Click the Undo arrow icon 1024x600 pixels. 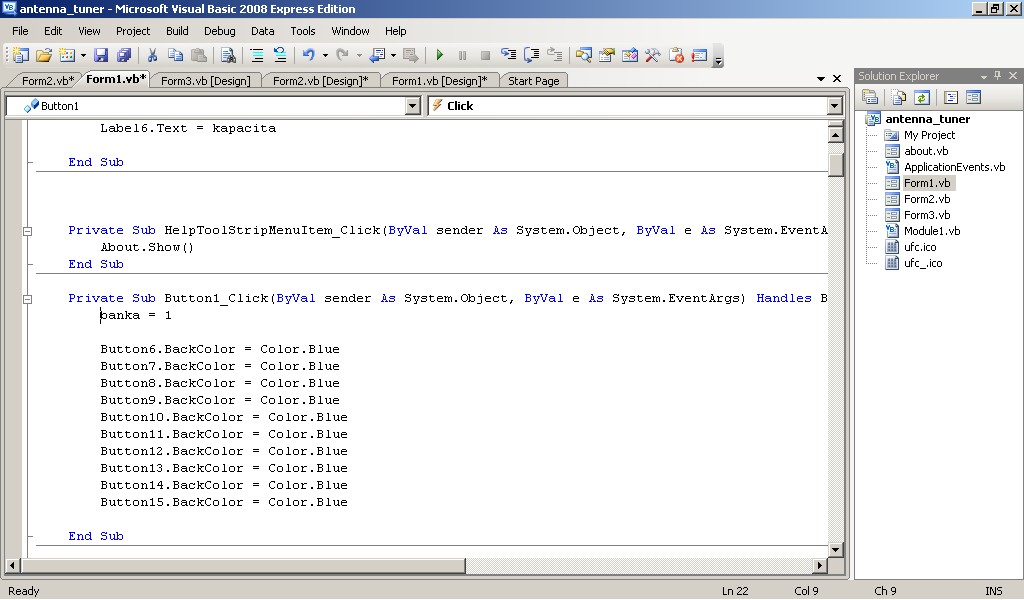click(x=309, y=56)
